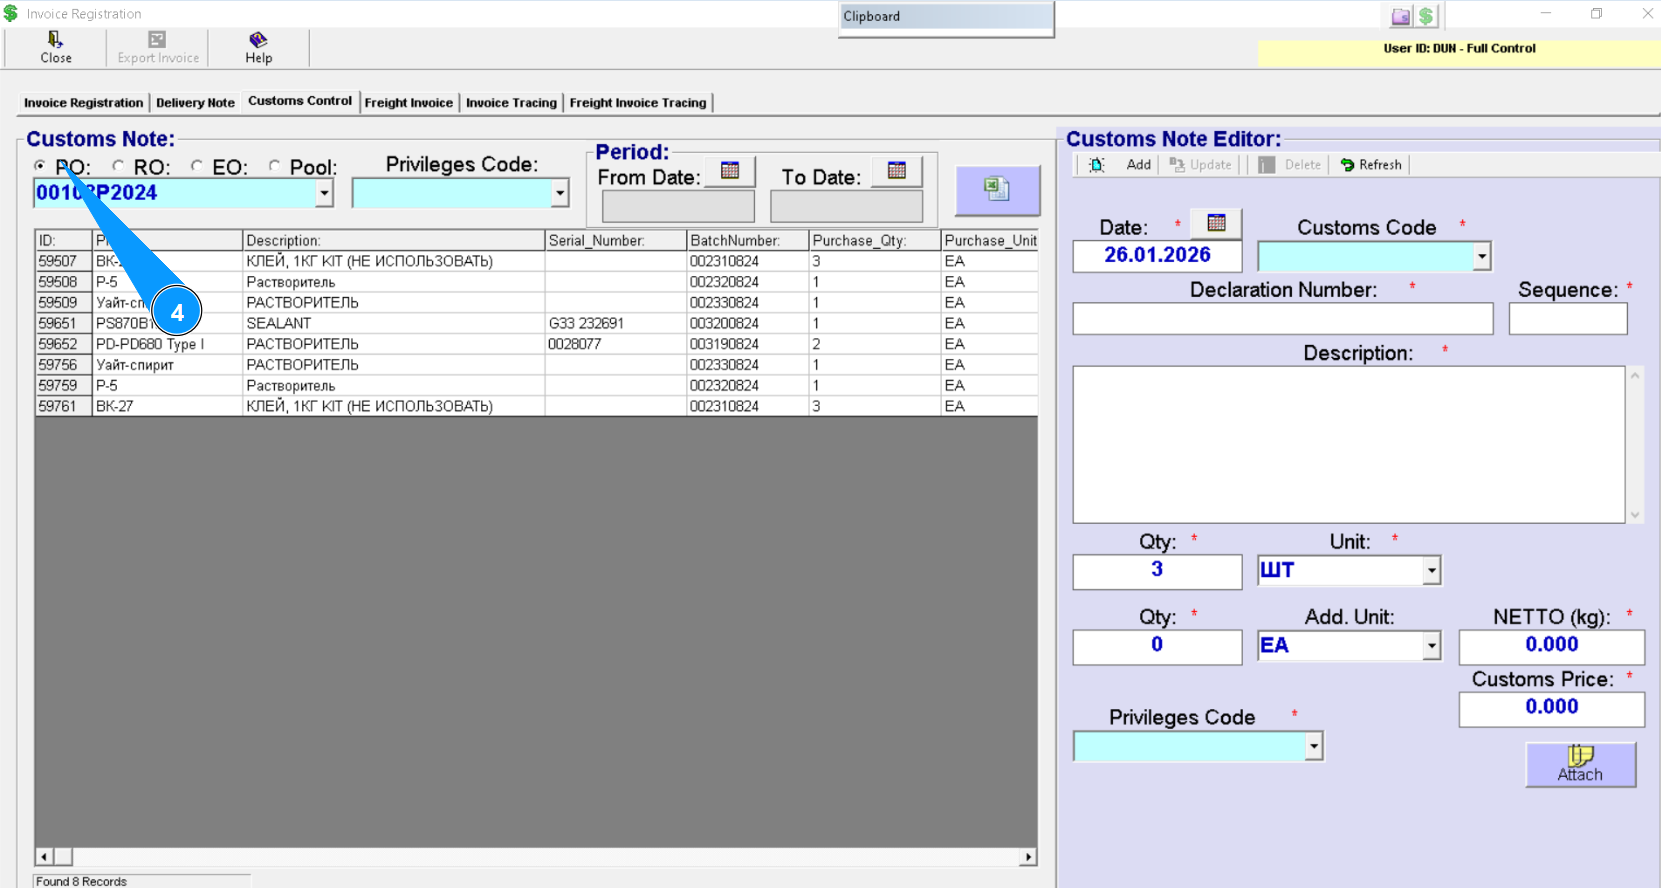Open the From Date calendar picker
The height and width of the screenshot is (888, 1661).
(730, 171)
